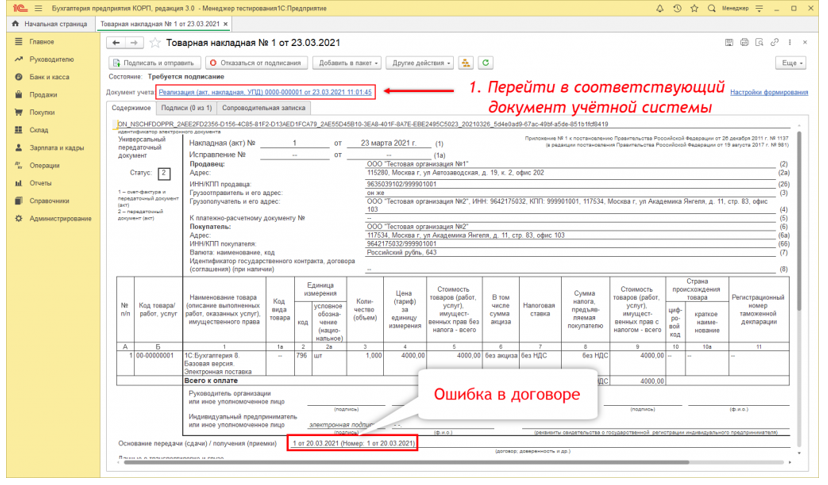Open the notifications bell
This screenshot has width=828, height=485.
[x=660, y=8]
